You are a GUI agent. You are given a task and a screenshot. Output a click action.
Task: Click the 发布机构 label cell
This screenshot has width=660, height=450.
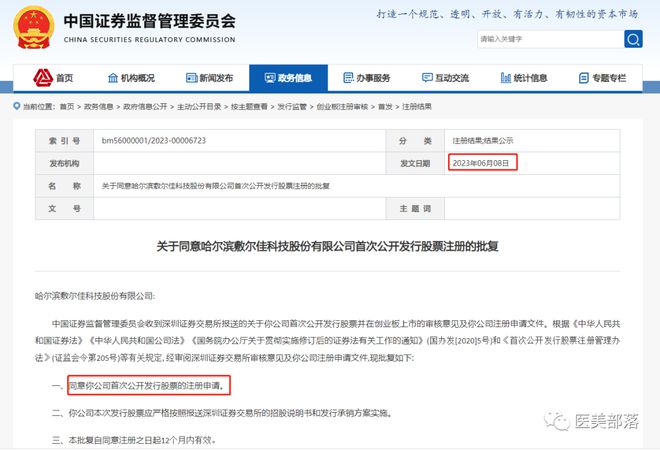[x=64, y=163]
